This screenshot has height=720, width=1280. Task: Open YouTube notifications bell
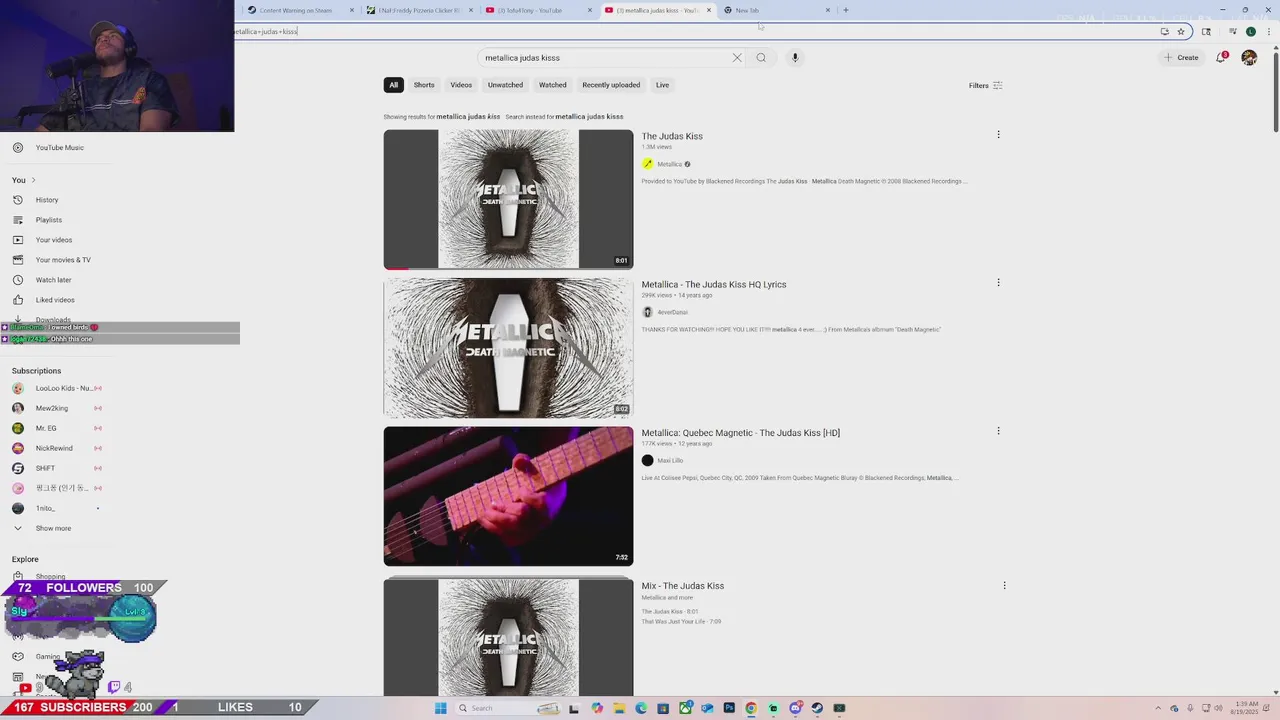tap(1221, 58)
